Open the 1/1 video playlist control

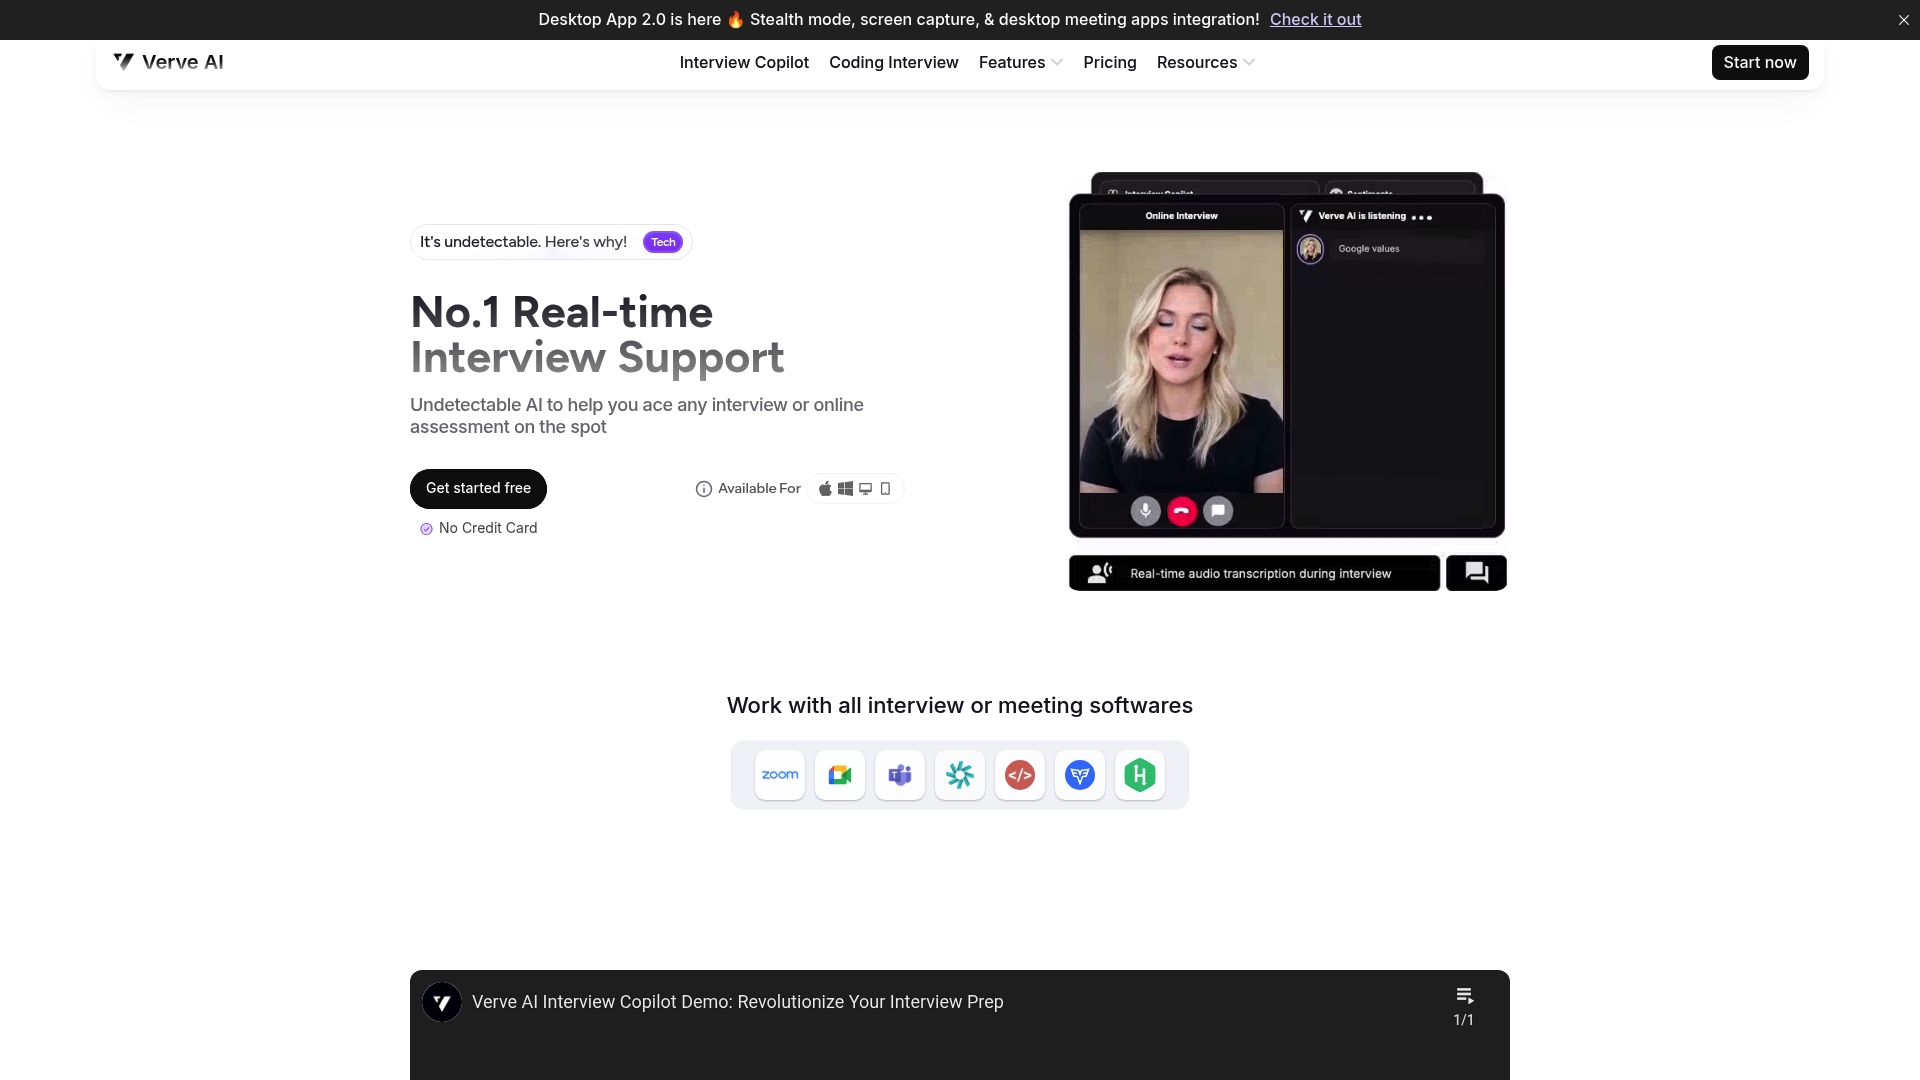pos(1463,1005)
